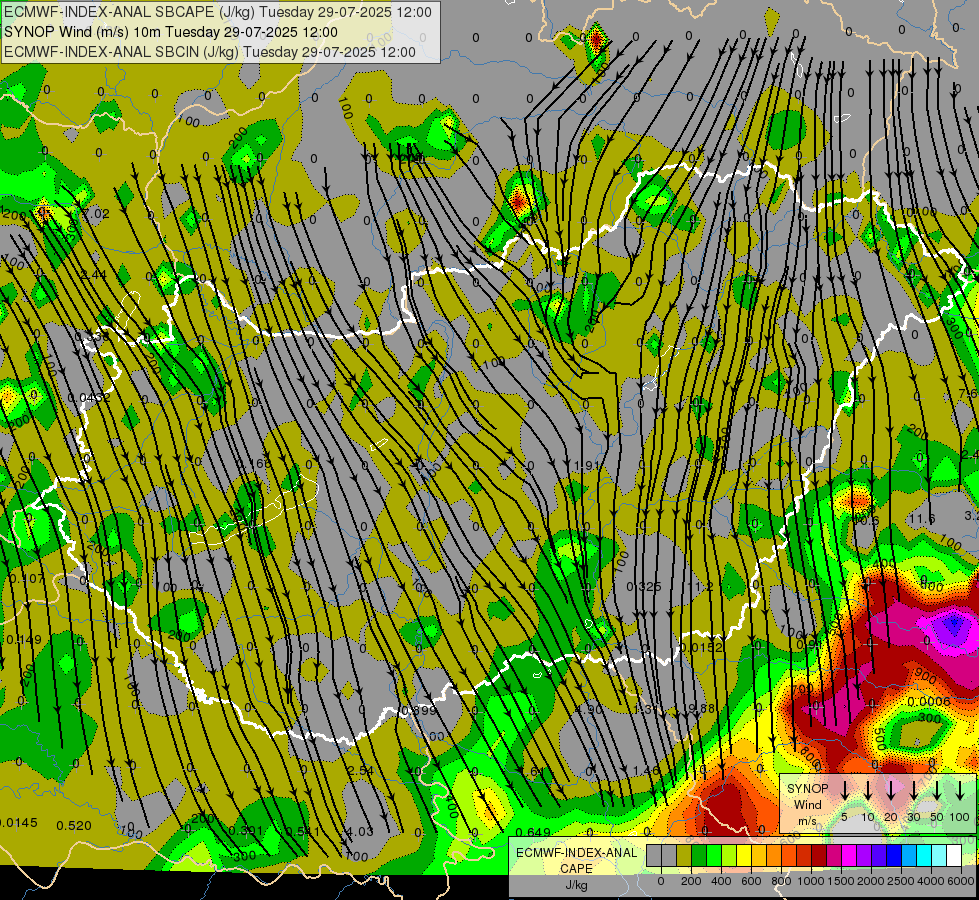Select the white swatch at 6000 J/kg

pyautogui.click(x=953, y=856)
